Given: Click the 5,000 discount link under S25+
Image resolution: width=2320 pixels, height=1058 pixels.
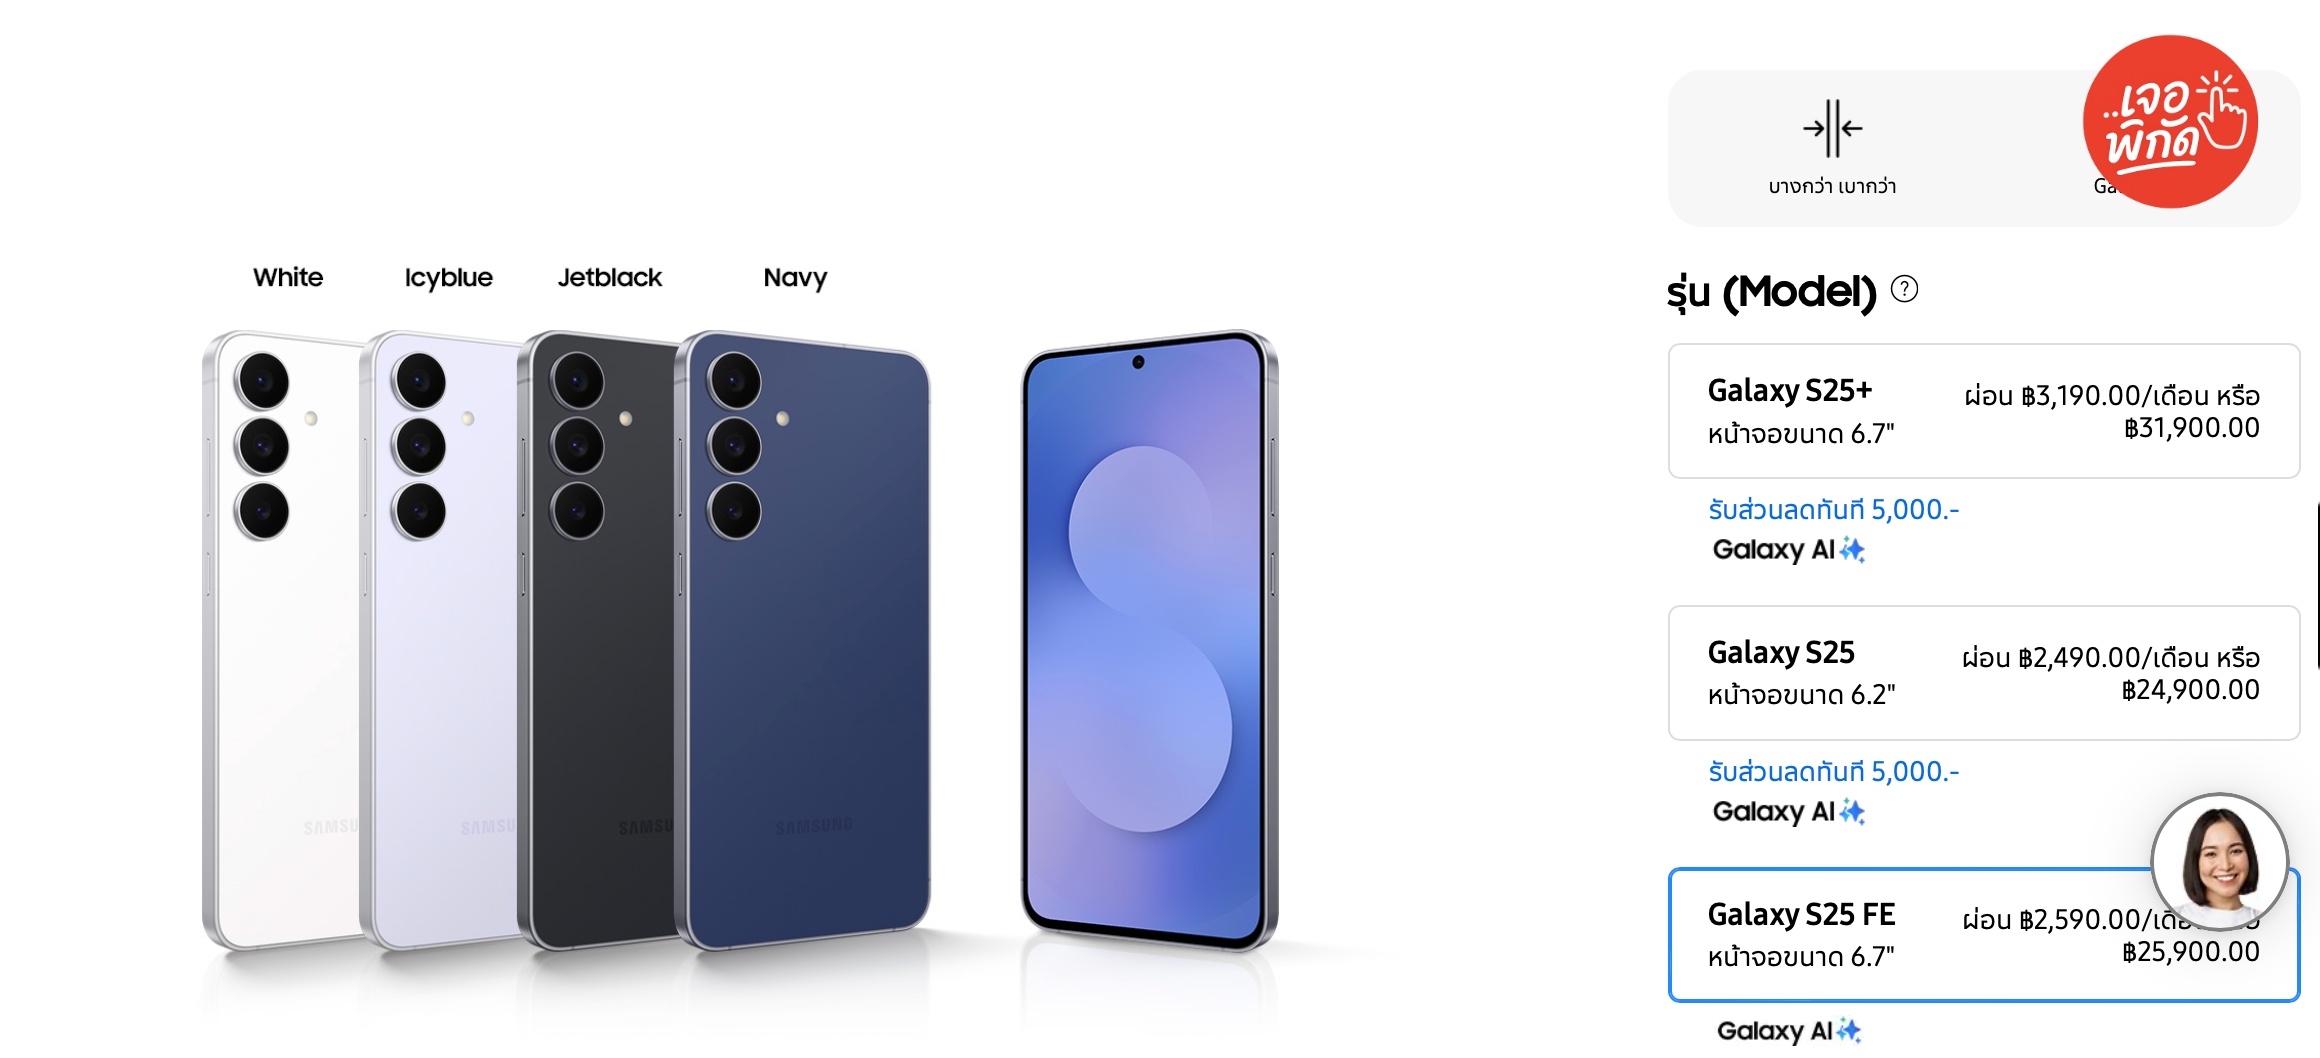Looking at the screenshot, I should pyautogui.click(x=1833, y=510).
